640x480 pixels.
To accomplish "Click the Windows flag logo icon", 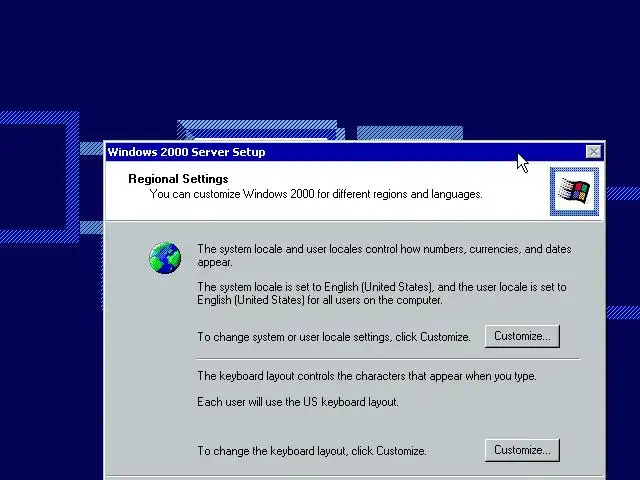I will (x=574, y=191).
